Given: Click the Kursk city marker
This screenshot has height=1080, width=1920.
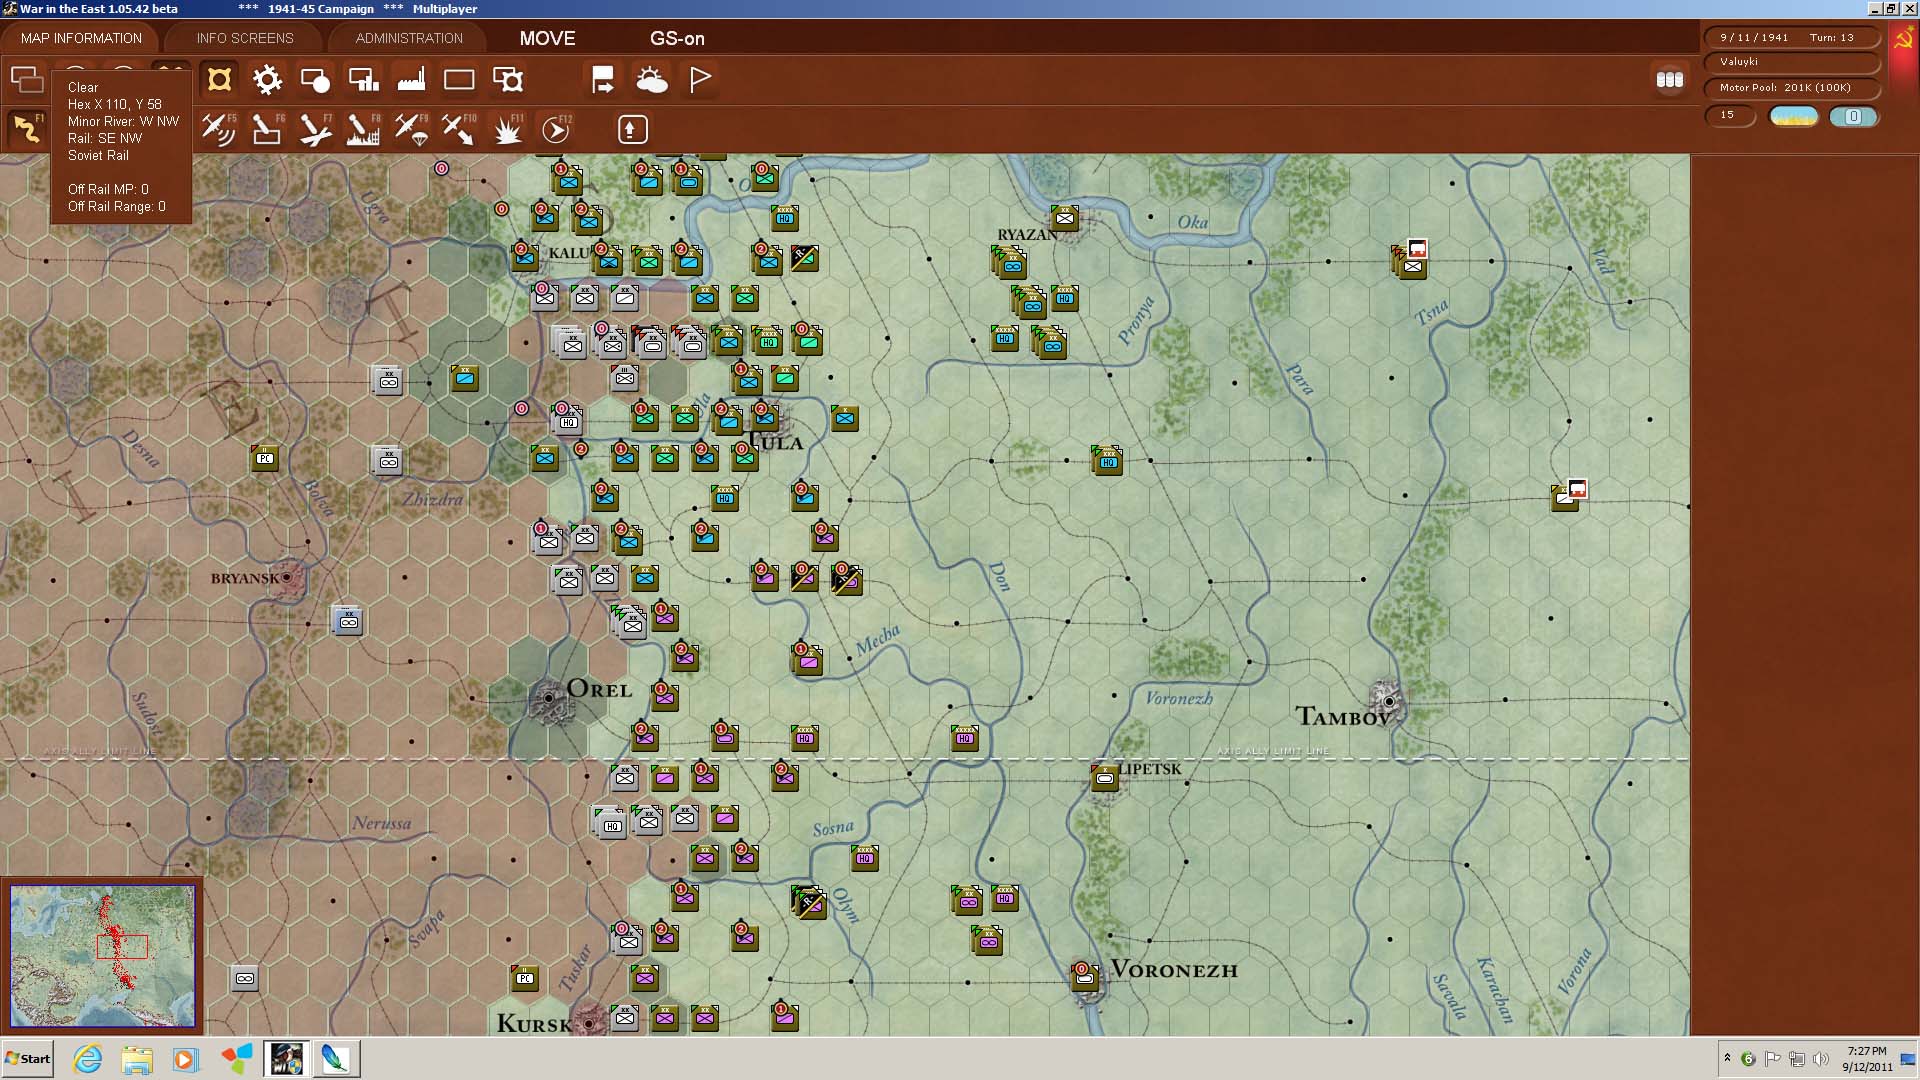Looking at the screenshot, I should click(589, 1023).
